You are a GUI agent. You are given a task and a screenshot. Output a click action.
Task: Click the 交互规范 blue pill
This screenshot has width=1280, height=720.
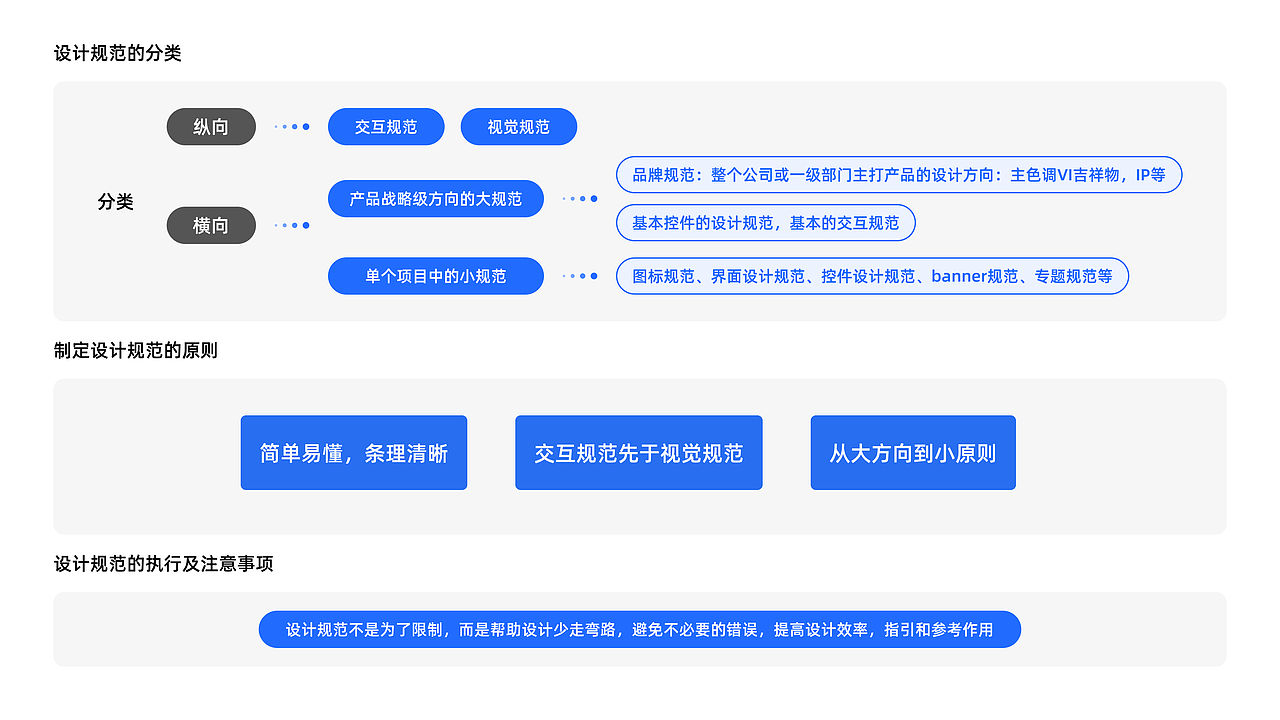pos(386,126)
